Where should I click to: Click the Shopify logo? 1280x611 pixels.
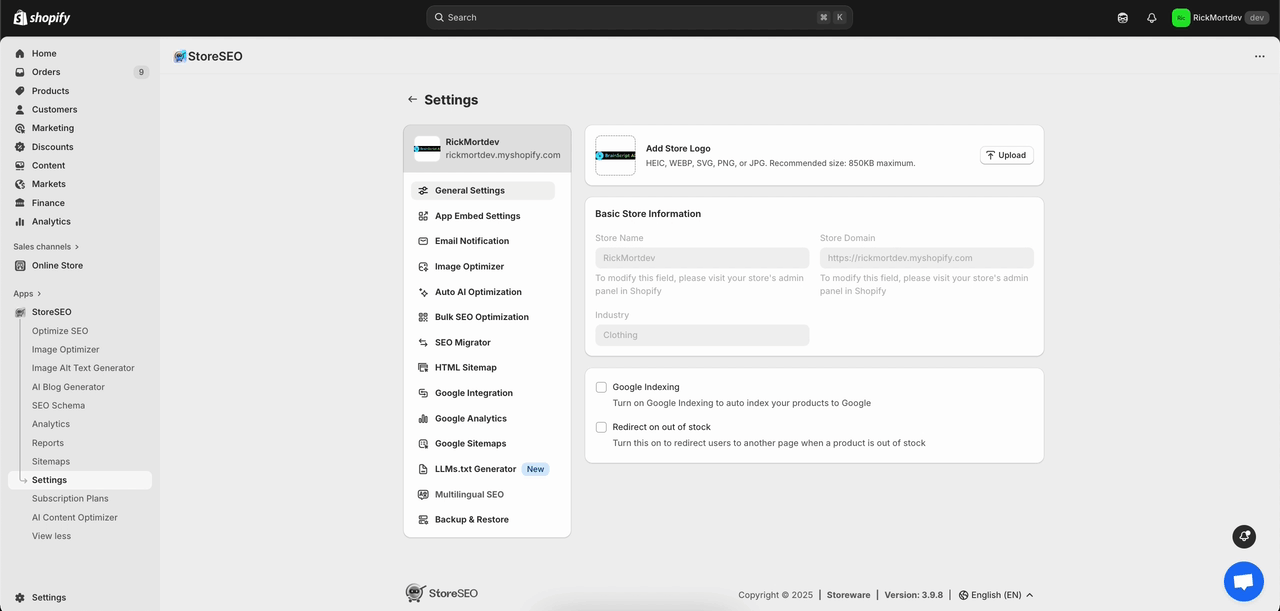pos(42,18)
